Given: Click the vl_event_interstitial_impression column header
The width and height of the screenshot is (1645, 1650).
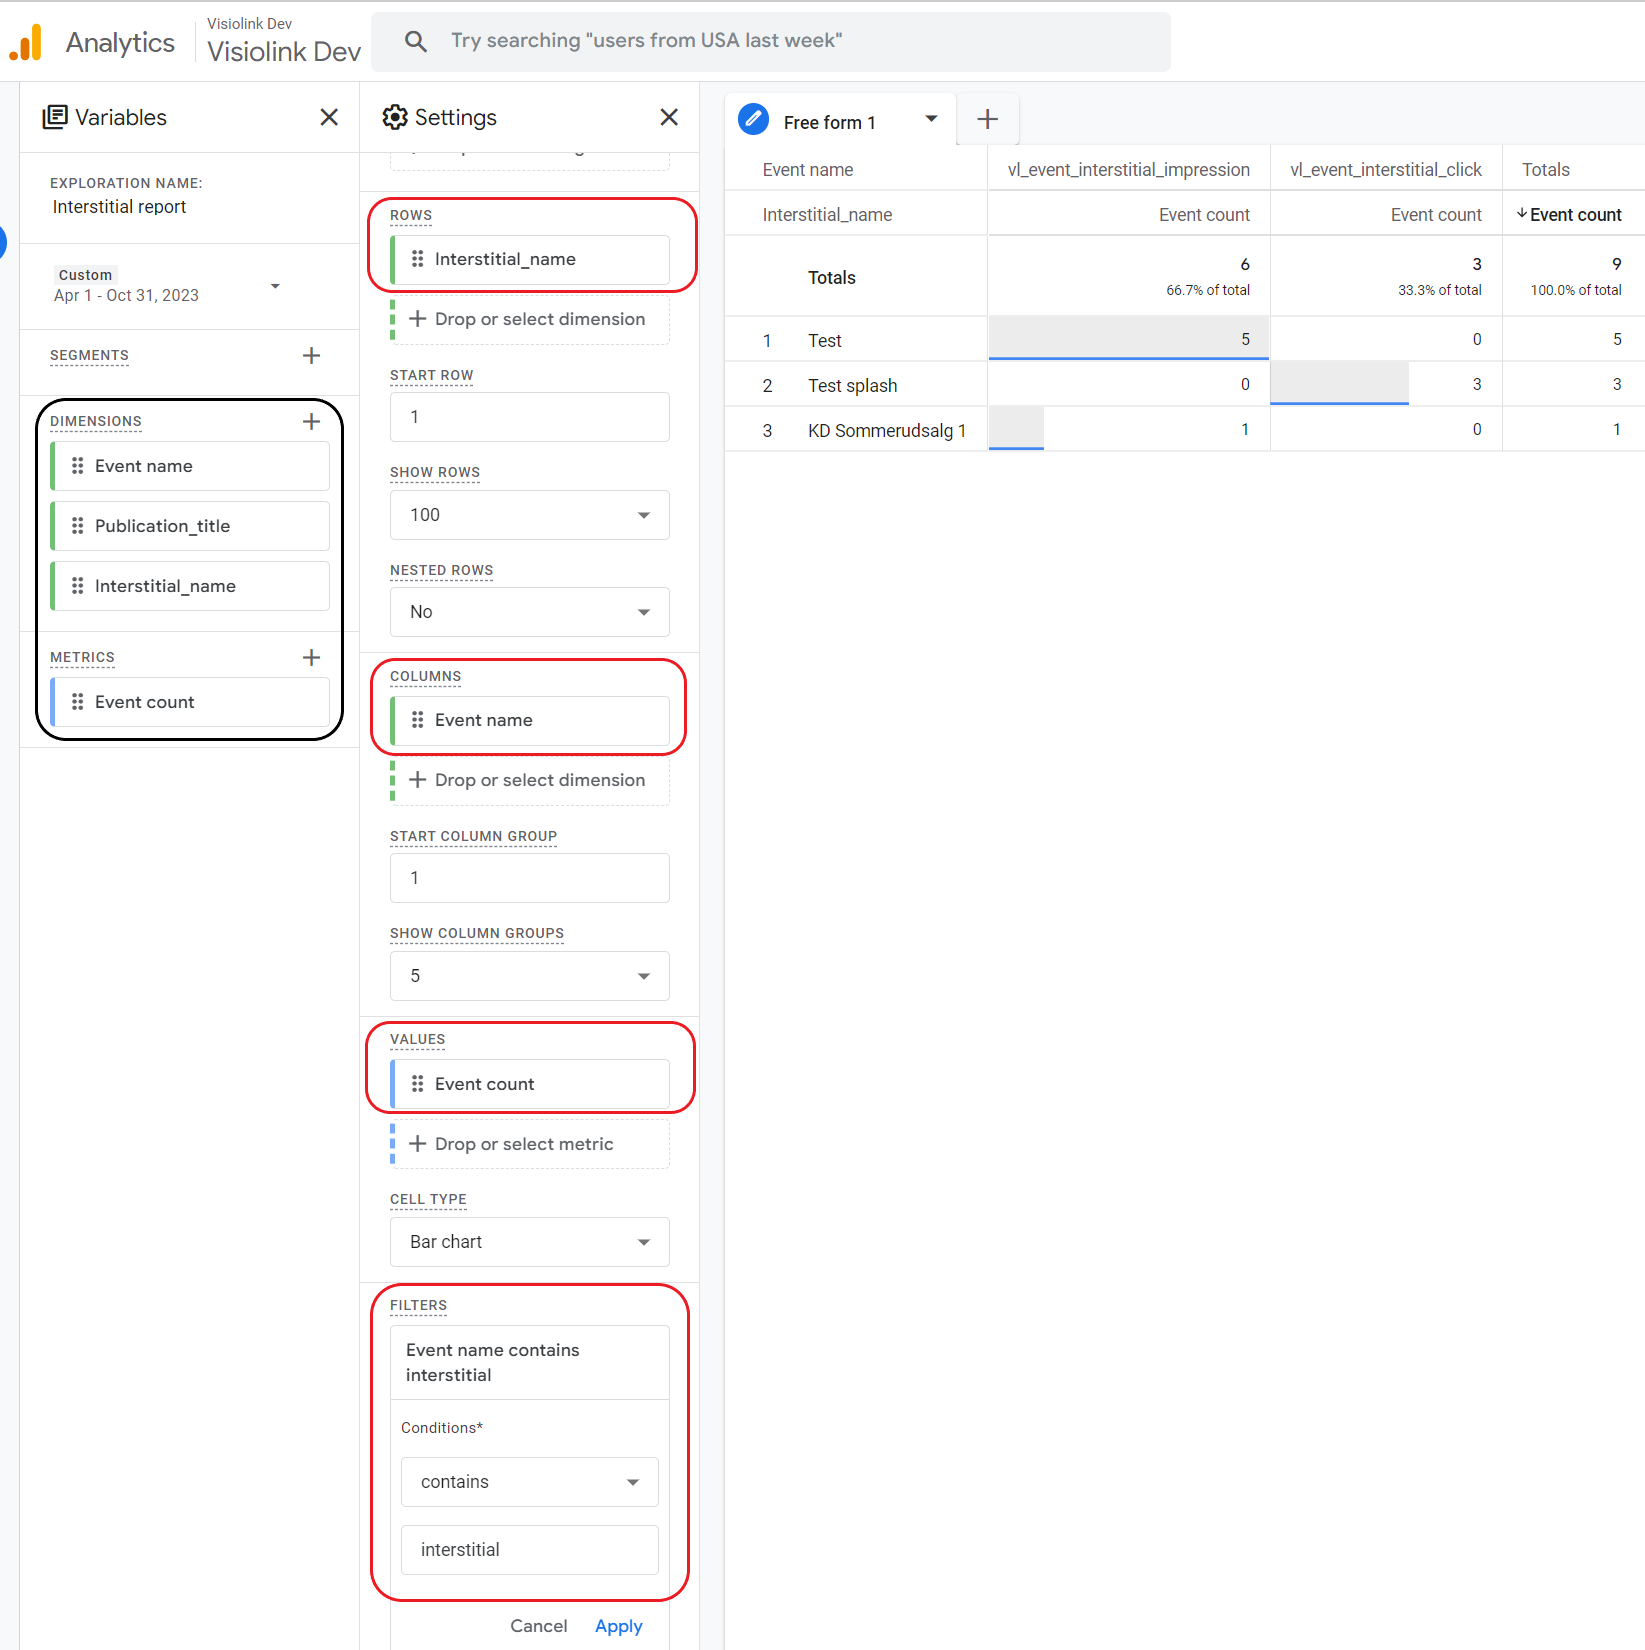Looking at the screenshot, I should (1129, 170).
